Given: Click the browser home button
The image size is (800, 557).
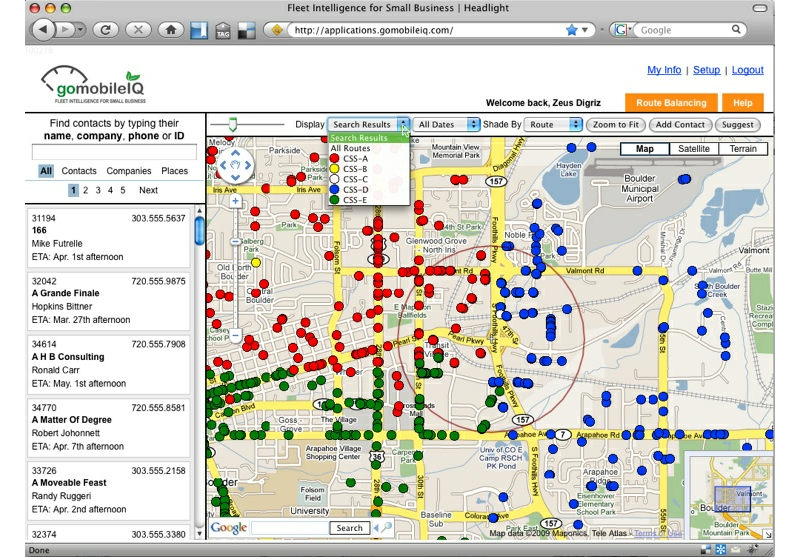Looking at the screenshot, I should click(171, 30).
